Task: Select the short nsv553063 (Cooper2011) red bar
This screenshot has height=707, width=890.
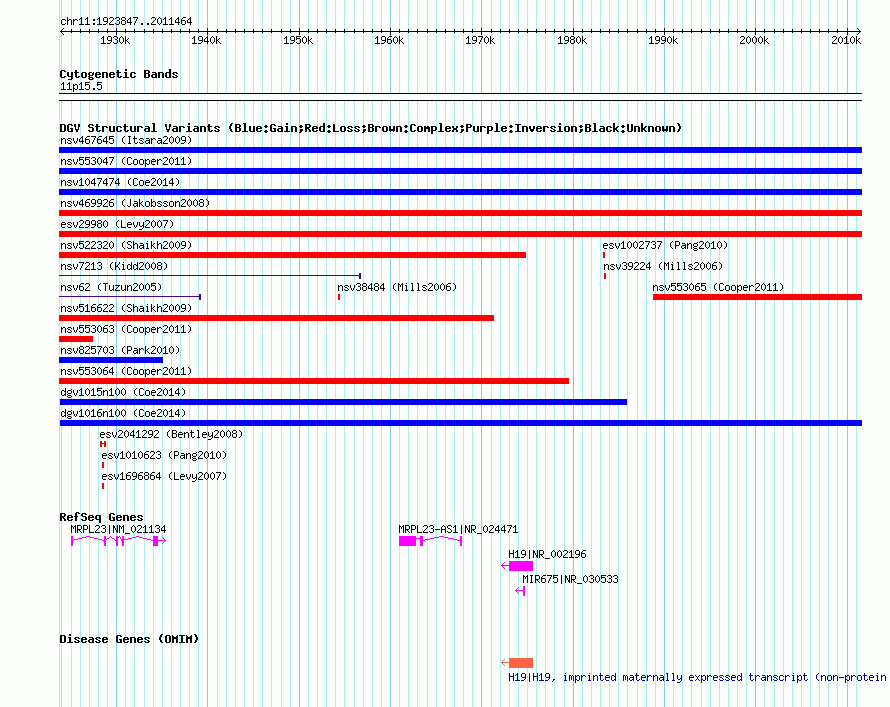Action: click(x=76, y=339)
